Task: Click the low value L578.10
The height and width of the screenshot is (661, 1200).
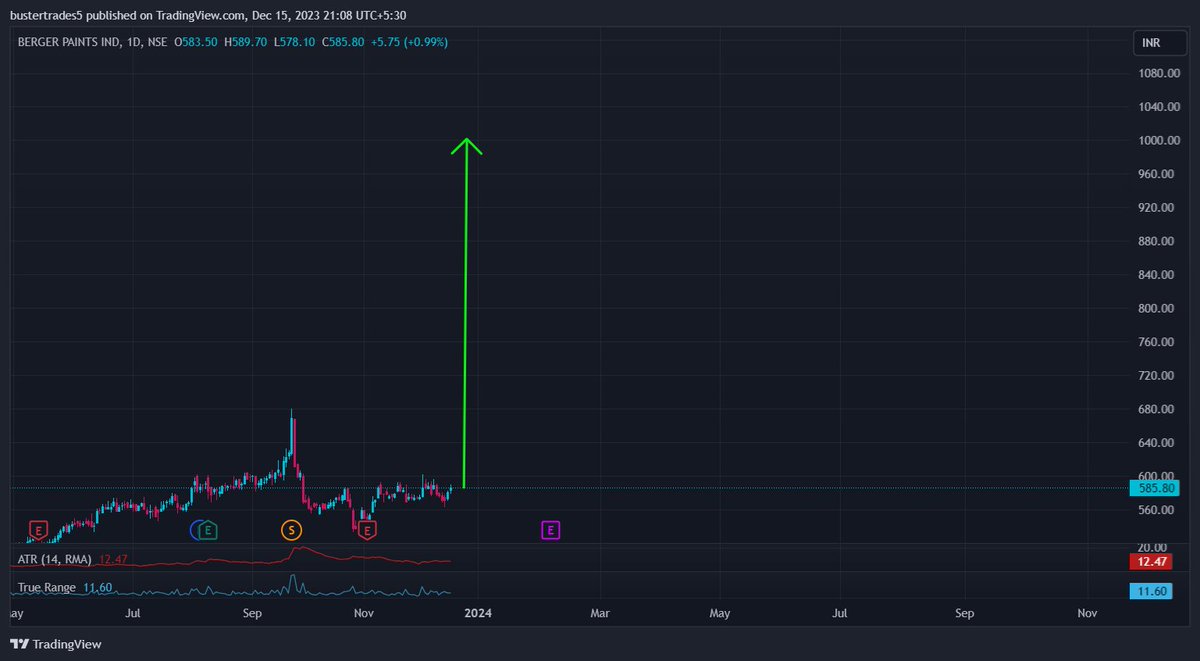Action: tap(296, 42)
